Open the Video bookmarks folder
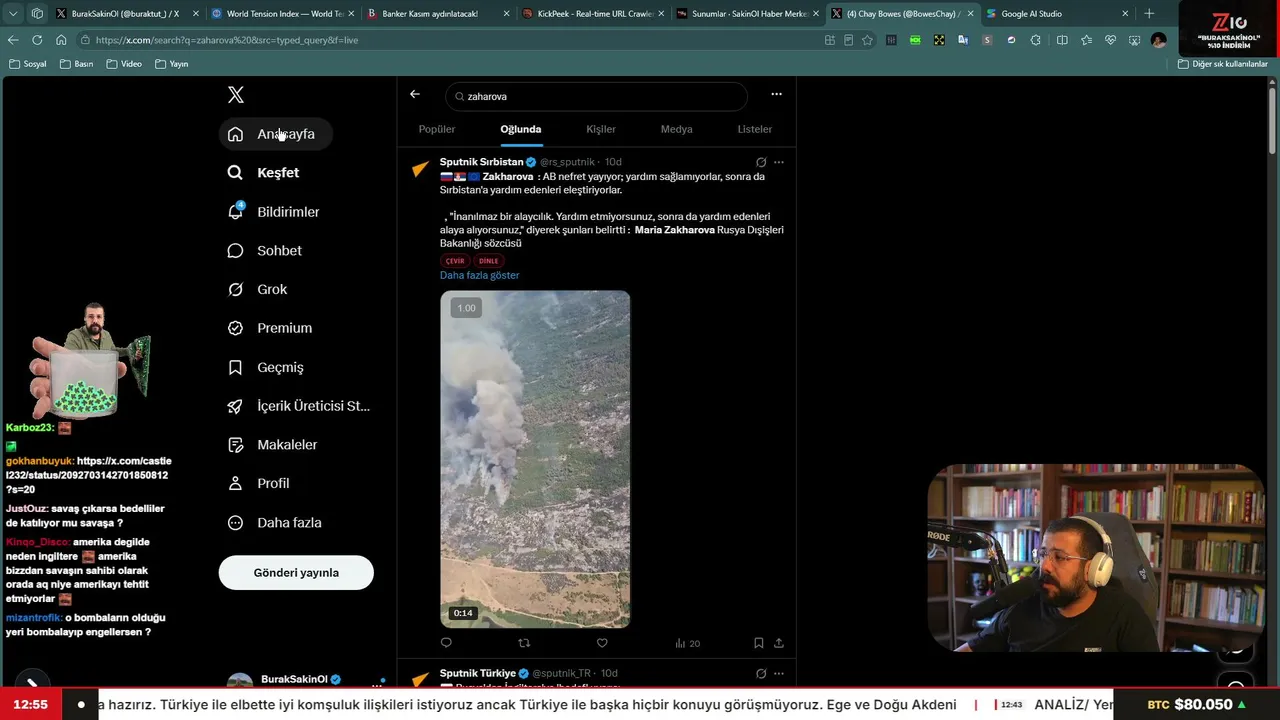The image size is (1280, 720). click(124, 64)
